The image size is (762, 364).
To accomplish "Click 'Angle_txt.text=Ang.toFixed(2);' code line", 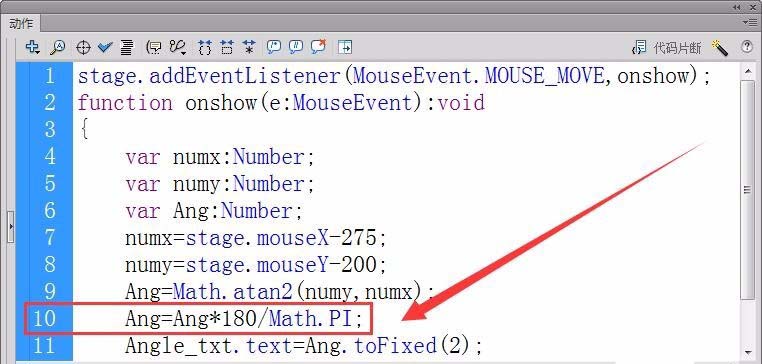I will pos(304,346).
